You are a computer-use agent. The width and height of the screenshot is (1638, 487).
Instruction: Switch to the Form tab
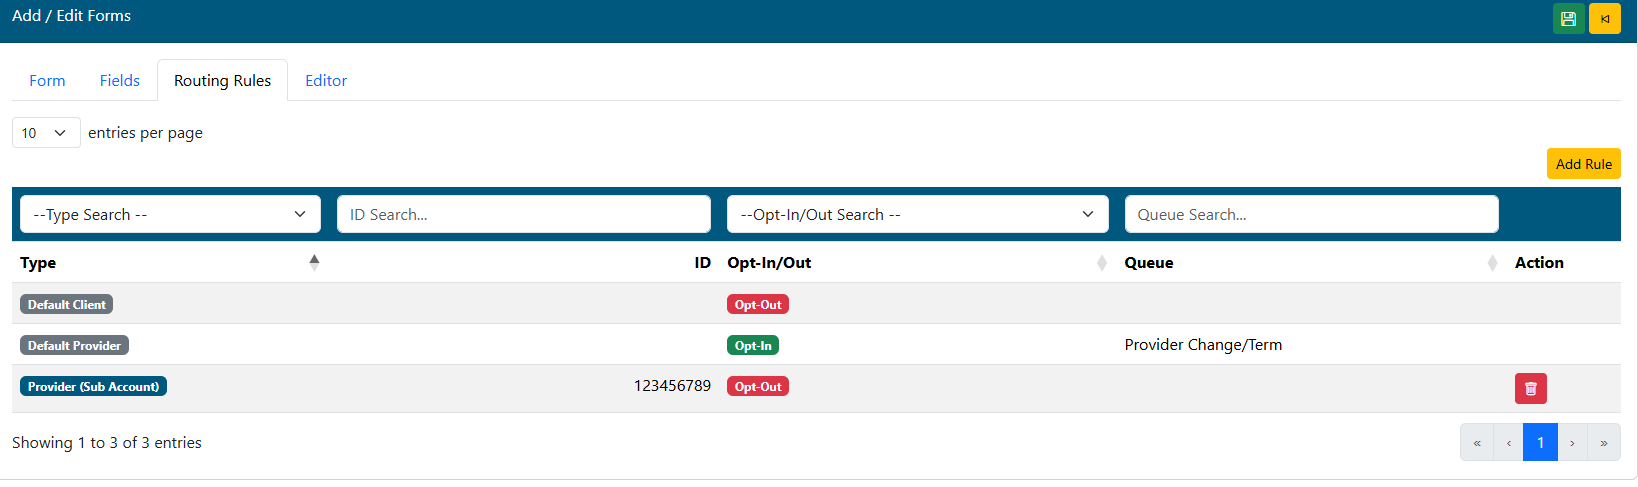(x=47, y=81)
